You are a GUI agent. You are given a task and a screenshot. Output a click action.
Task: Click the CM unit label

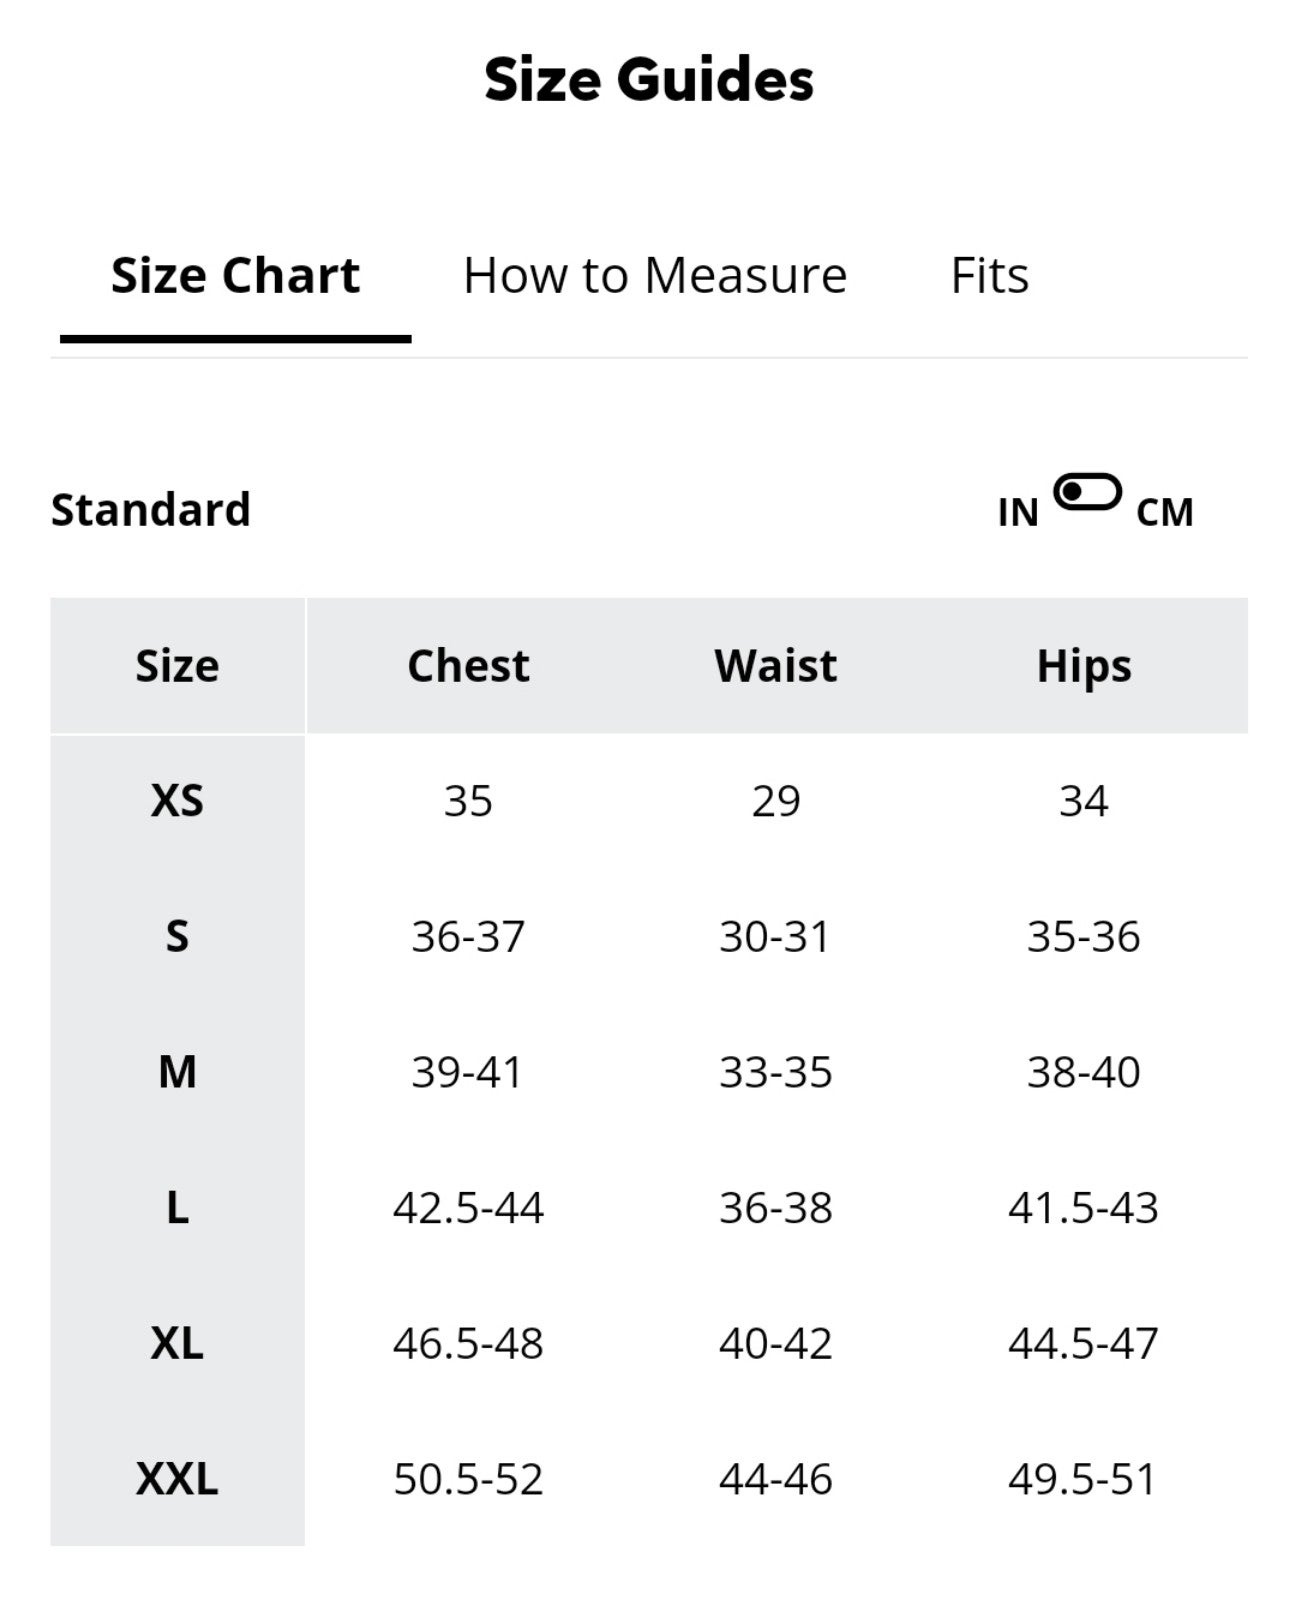point(1164,512)
